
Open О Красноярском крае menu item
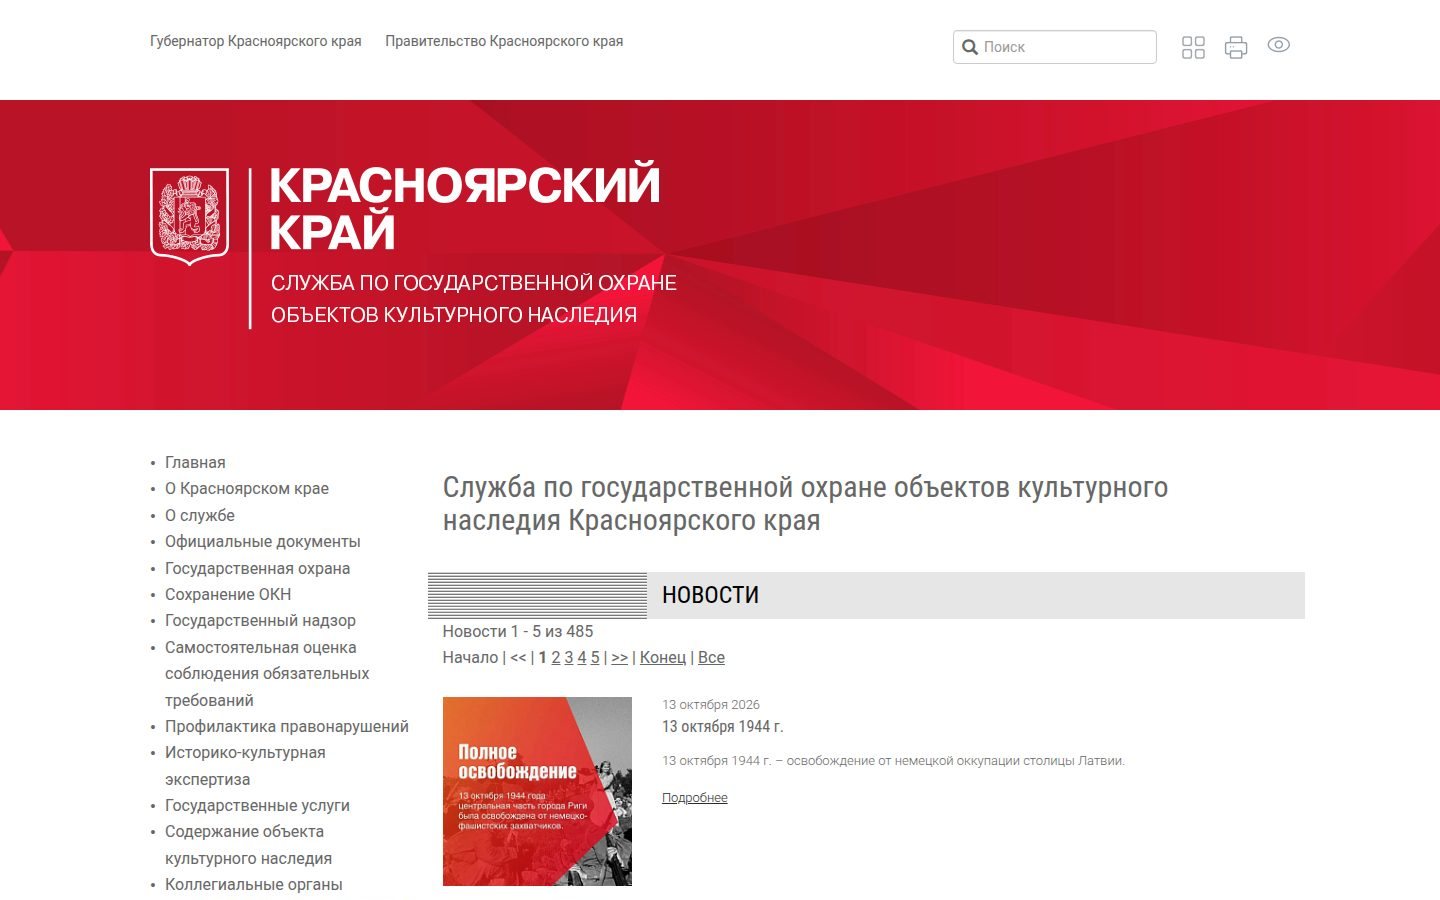(x=247, y=488)
